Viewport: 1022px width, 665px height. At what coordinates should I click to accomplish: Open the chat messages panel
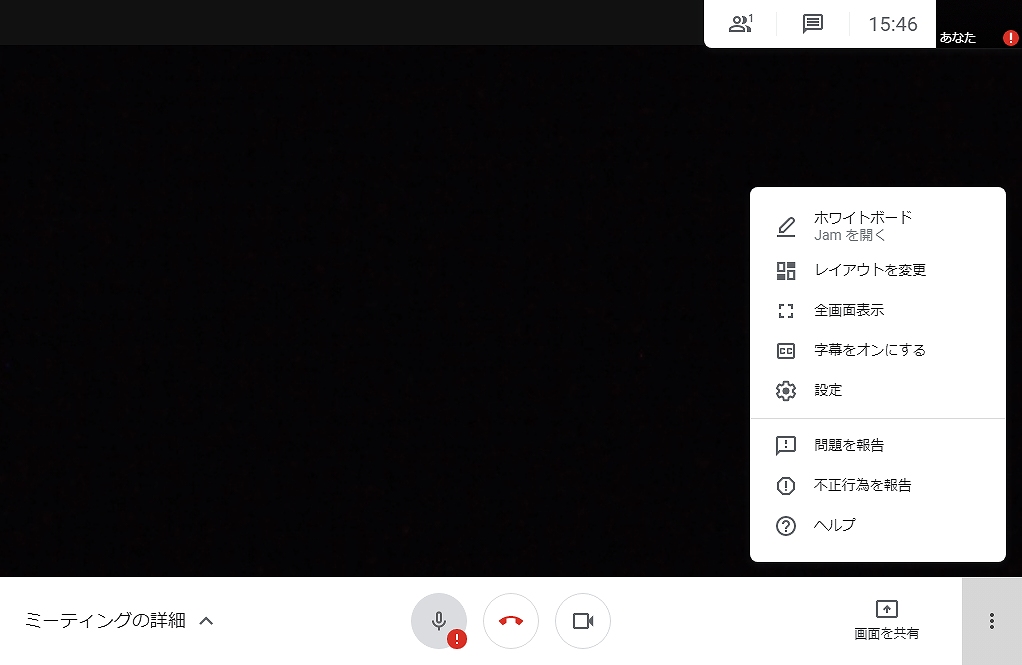click(x=813, y=24)
